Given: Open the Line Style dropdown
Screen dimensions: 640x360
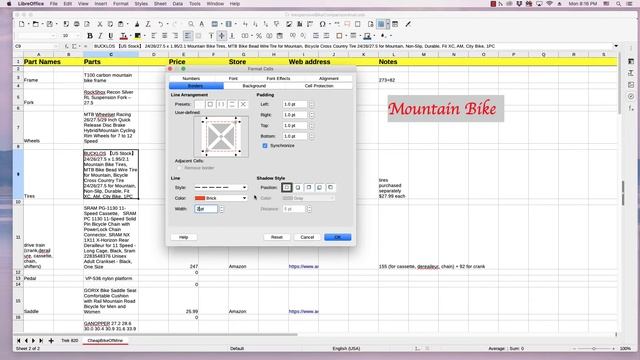Looking at the screenshot, I should pyautogui.click(x=221, y=187).
